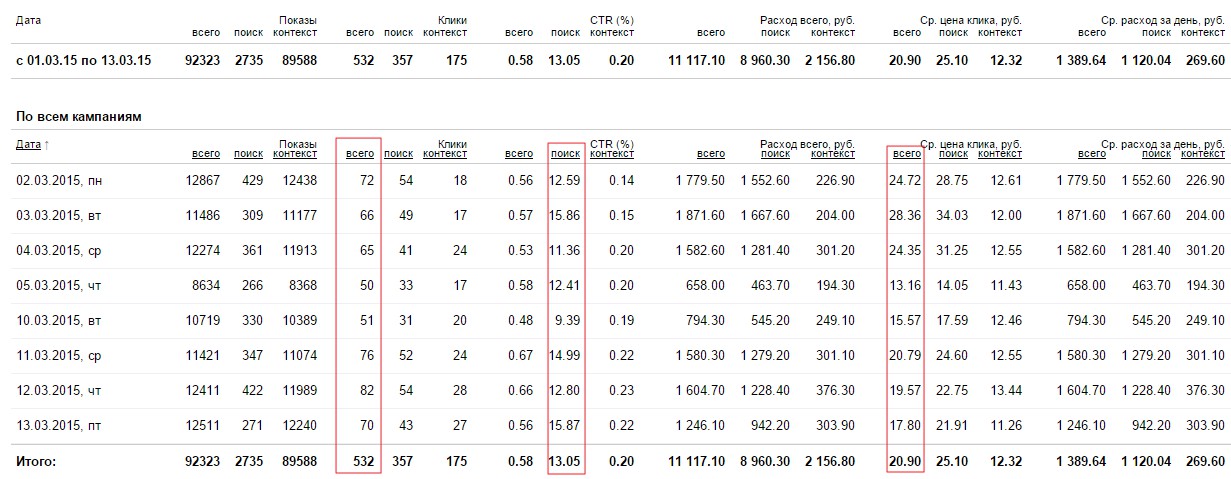This screenshot has height=479, width=1231.
Task: Sort by Показы всего in campaigns table
Action: click(206, 154)
